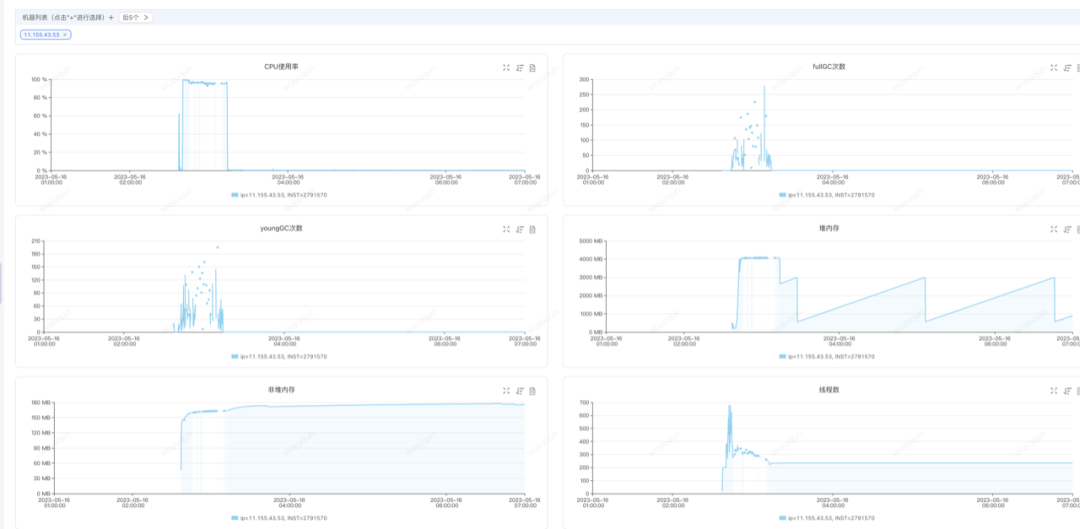Toggle the 堆内存 legend series

tap(827, 356)
